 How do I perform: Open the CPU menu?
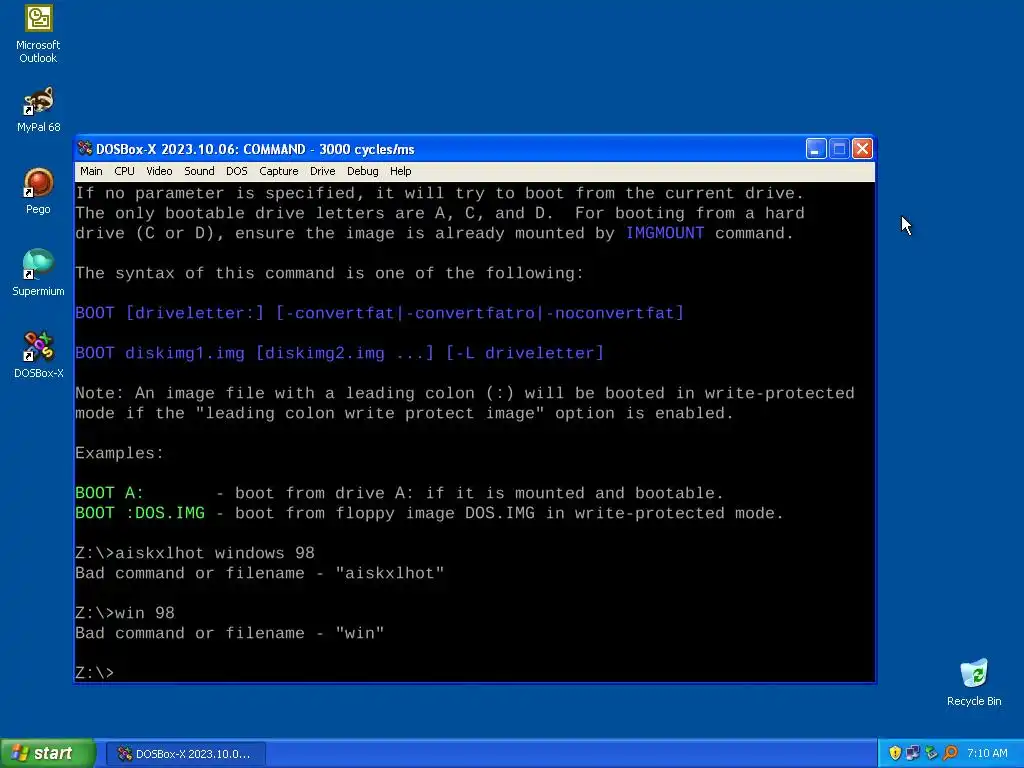(x=124, y=171)
